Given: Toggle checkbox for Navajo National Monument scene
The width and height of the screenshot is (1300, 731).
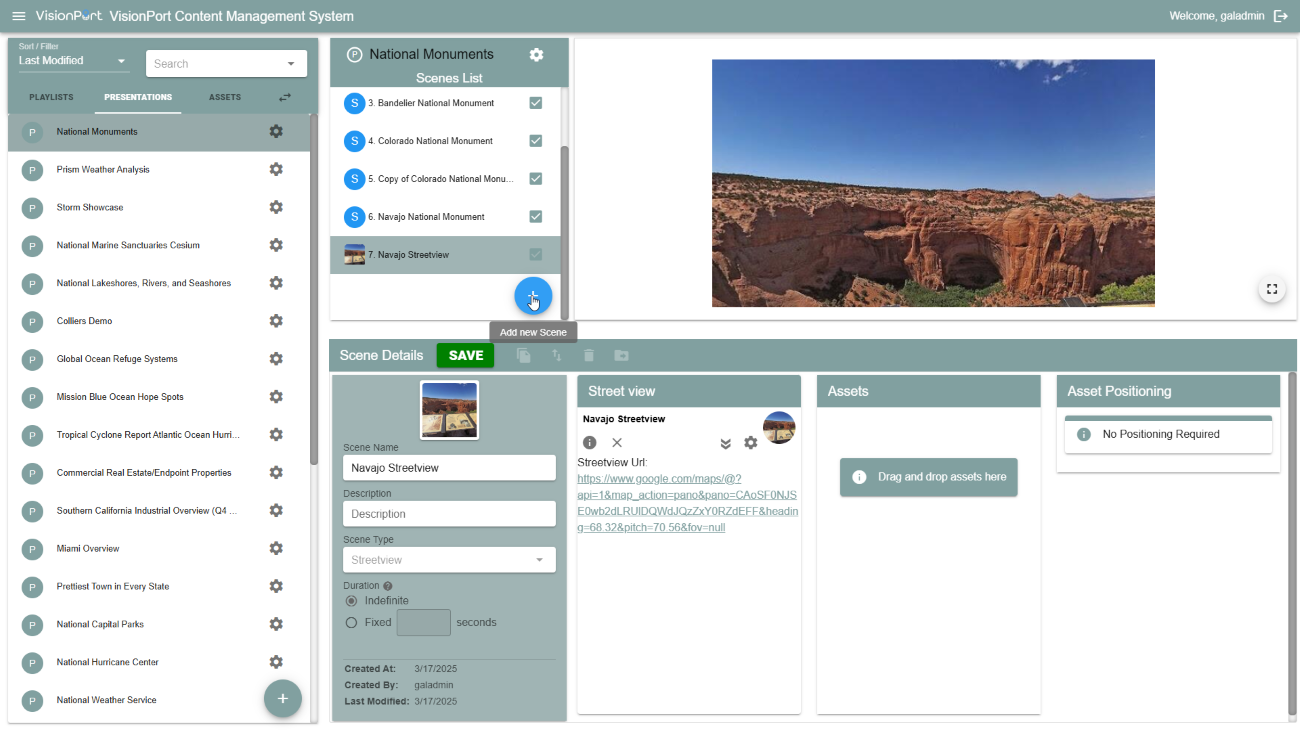Looking at the screenshot, I should [536, 217].
